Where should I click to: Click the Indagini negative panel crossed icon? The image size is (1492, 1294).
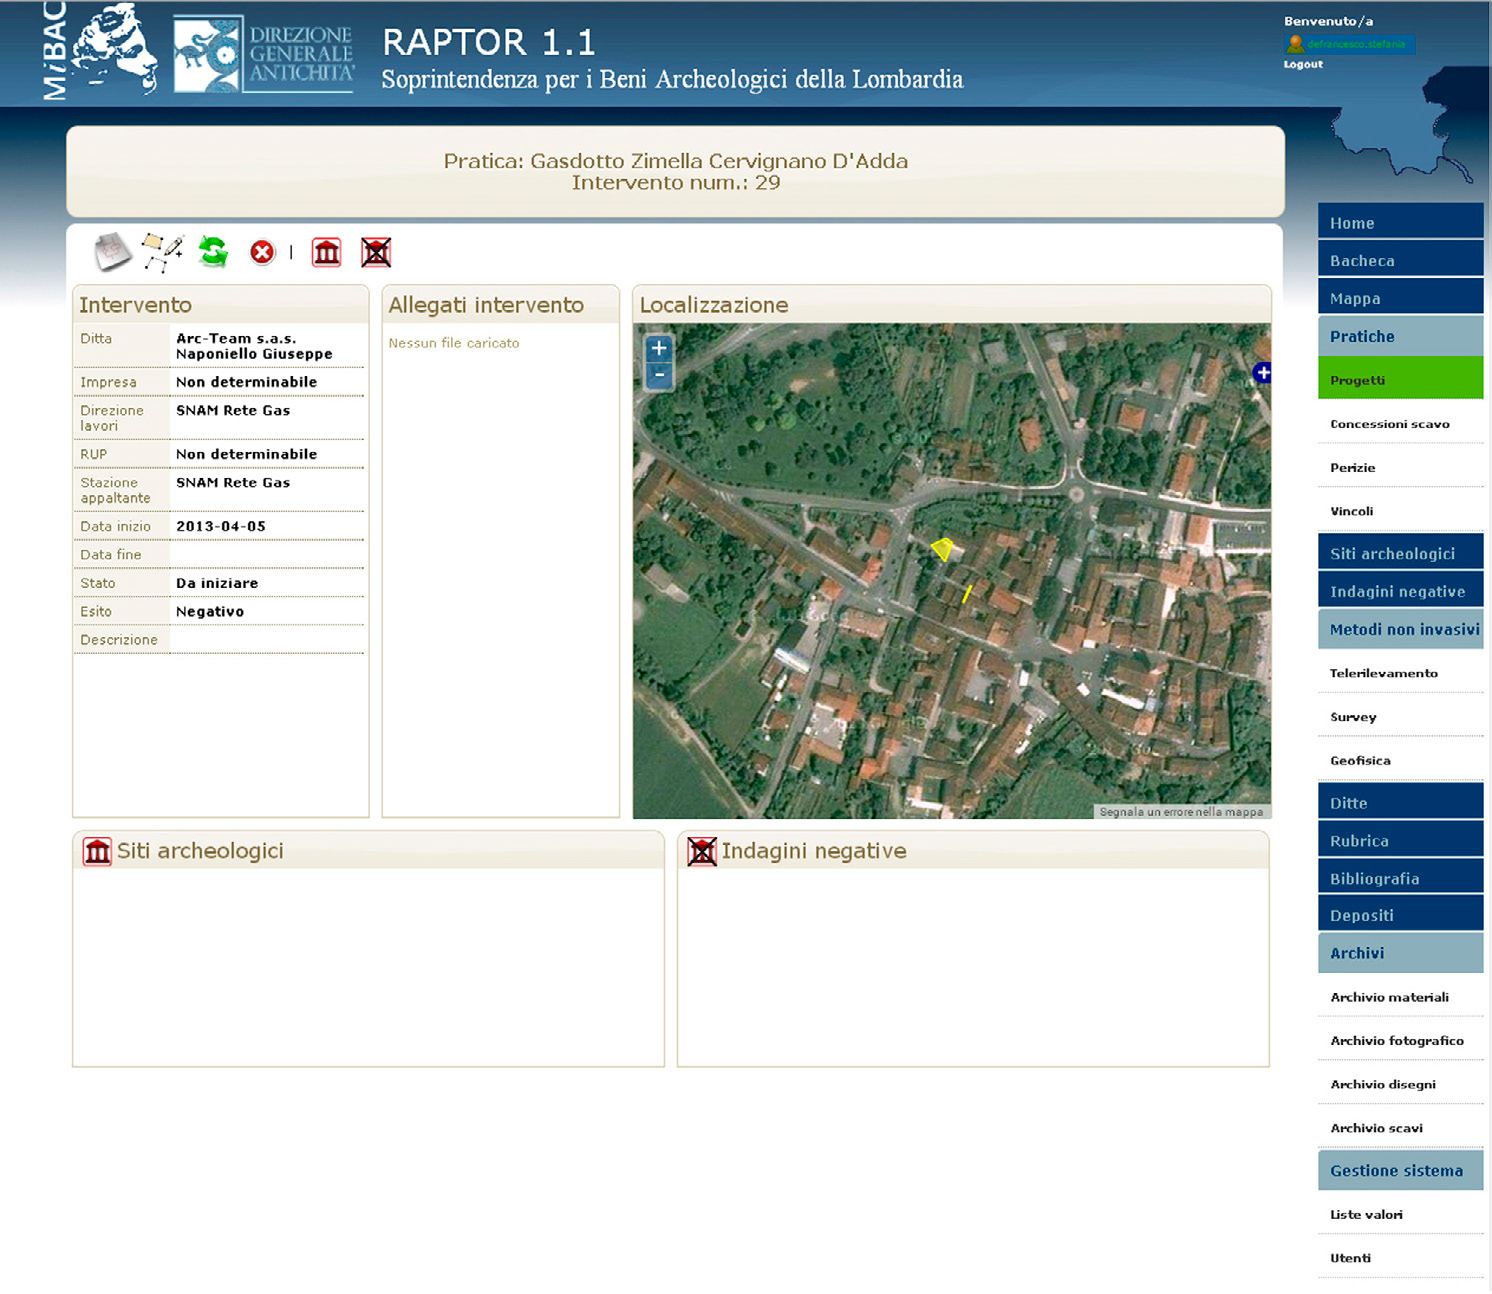[x=702, y=851]
